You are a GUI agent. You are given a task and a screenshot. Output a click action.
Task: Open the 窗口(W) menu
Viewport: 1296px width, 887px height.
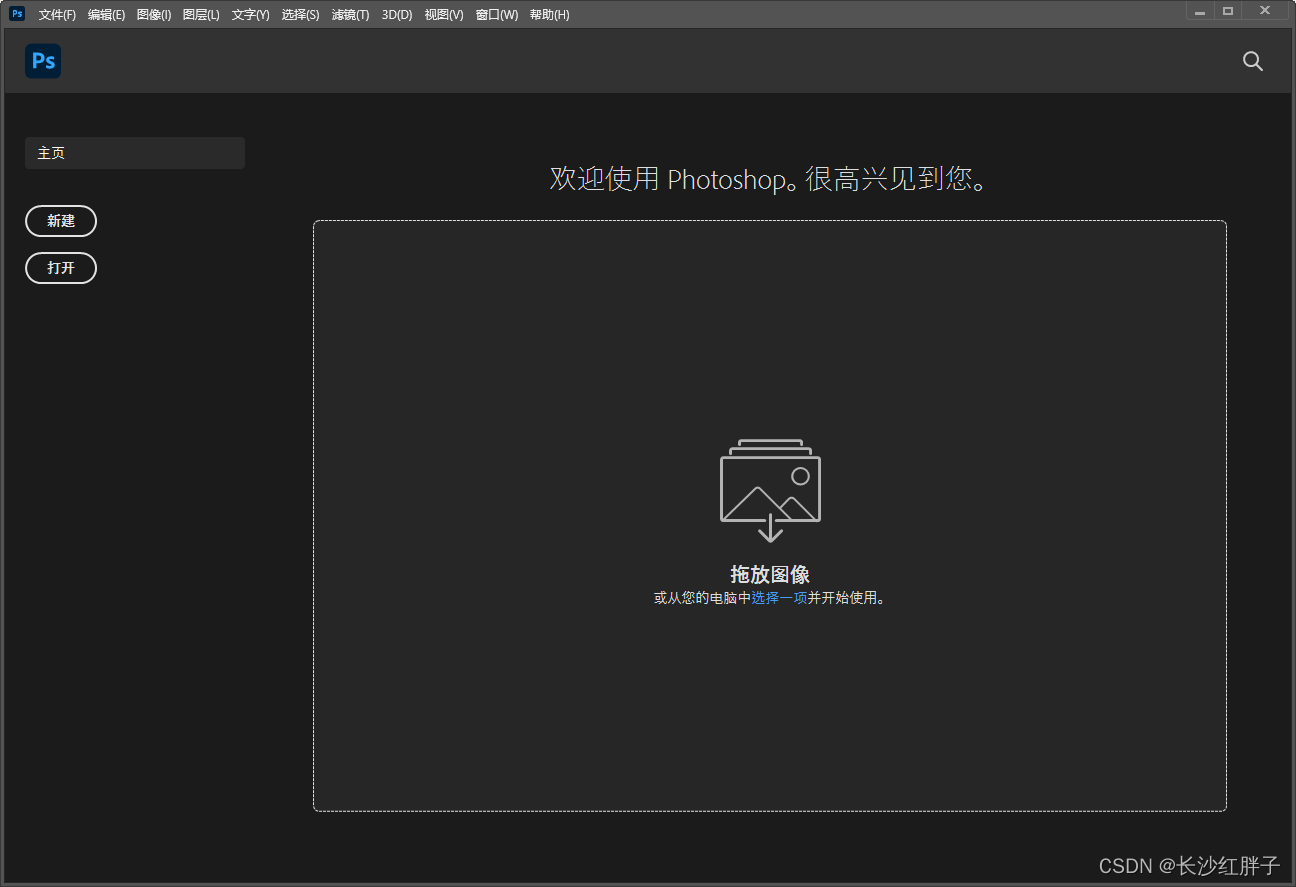point(497,15)
